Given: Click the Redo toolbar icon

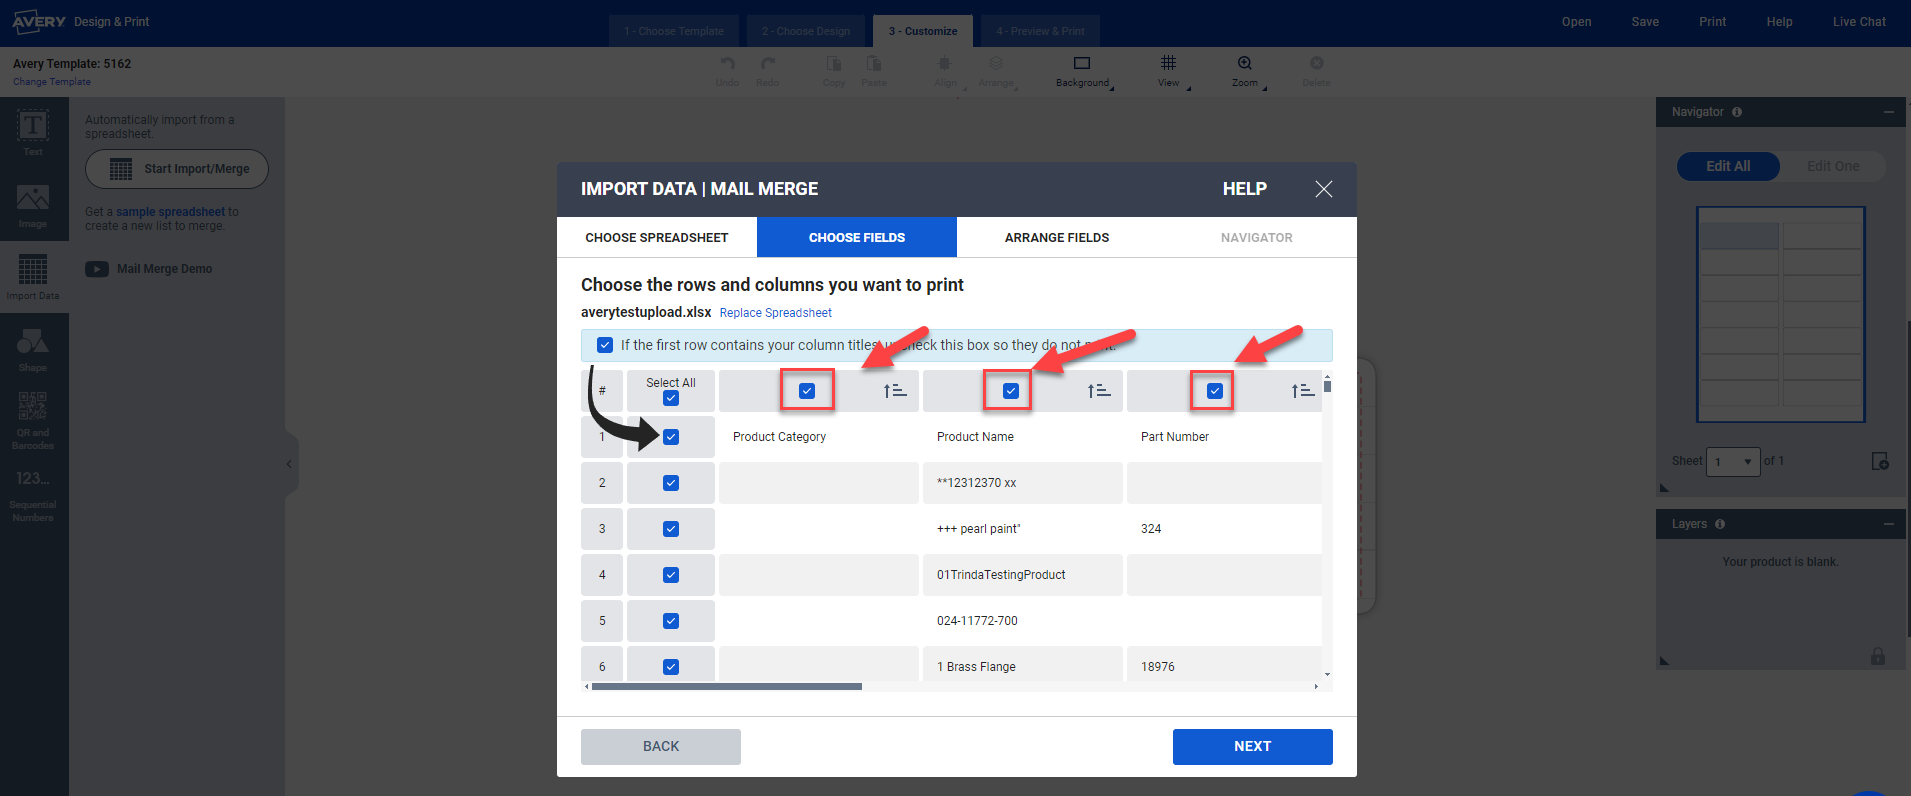Looking at the screenshot, I should pos(767,70).
